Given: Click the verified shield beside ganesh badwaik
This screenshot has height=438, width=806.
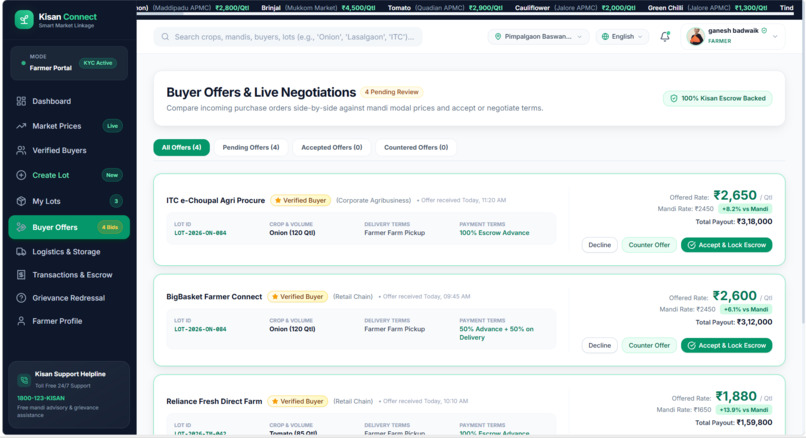Looking at the screenshot, I should 764,31.
